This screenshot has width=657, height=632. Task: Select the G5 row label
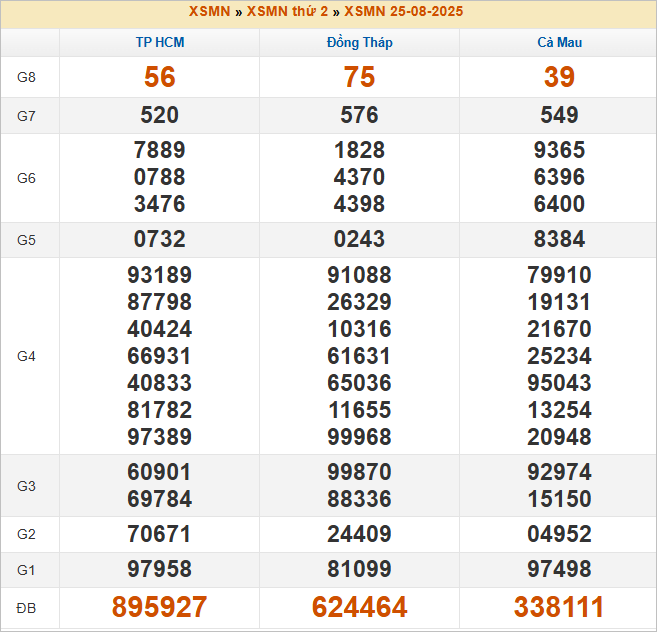click(26, 240)
